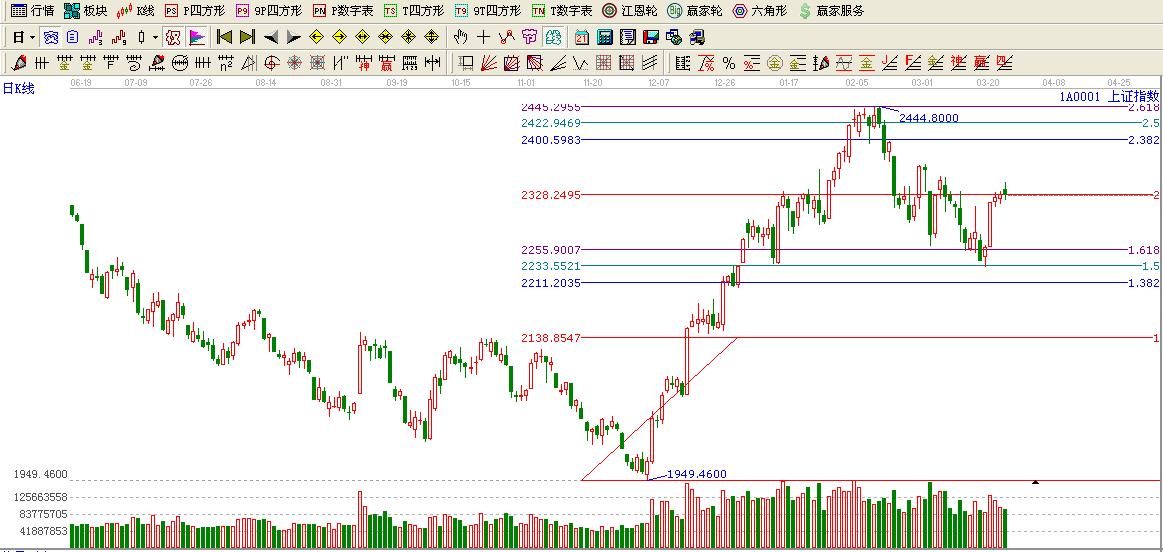Open the 江恩轮 menu item
The height and width of the screenshot is (552, 1163).
click(x=629, y=11)
